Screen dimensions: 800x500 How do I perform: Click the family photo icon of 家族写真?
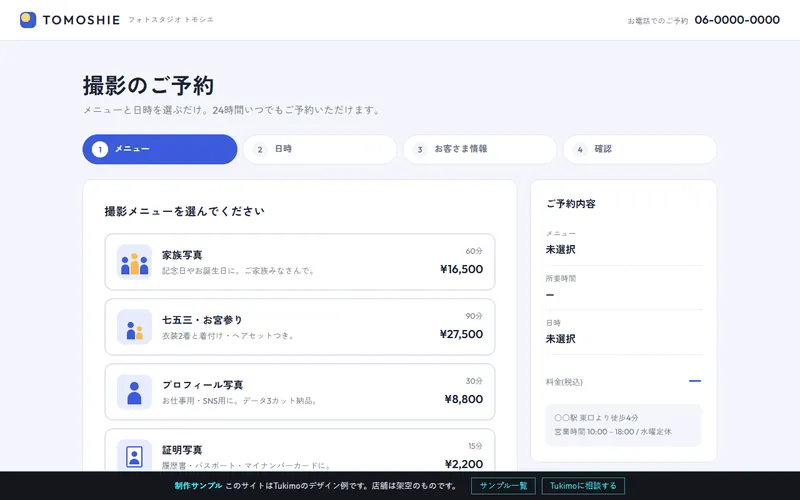click(134, 262)
